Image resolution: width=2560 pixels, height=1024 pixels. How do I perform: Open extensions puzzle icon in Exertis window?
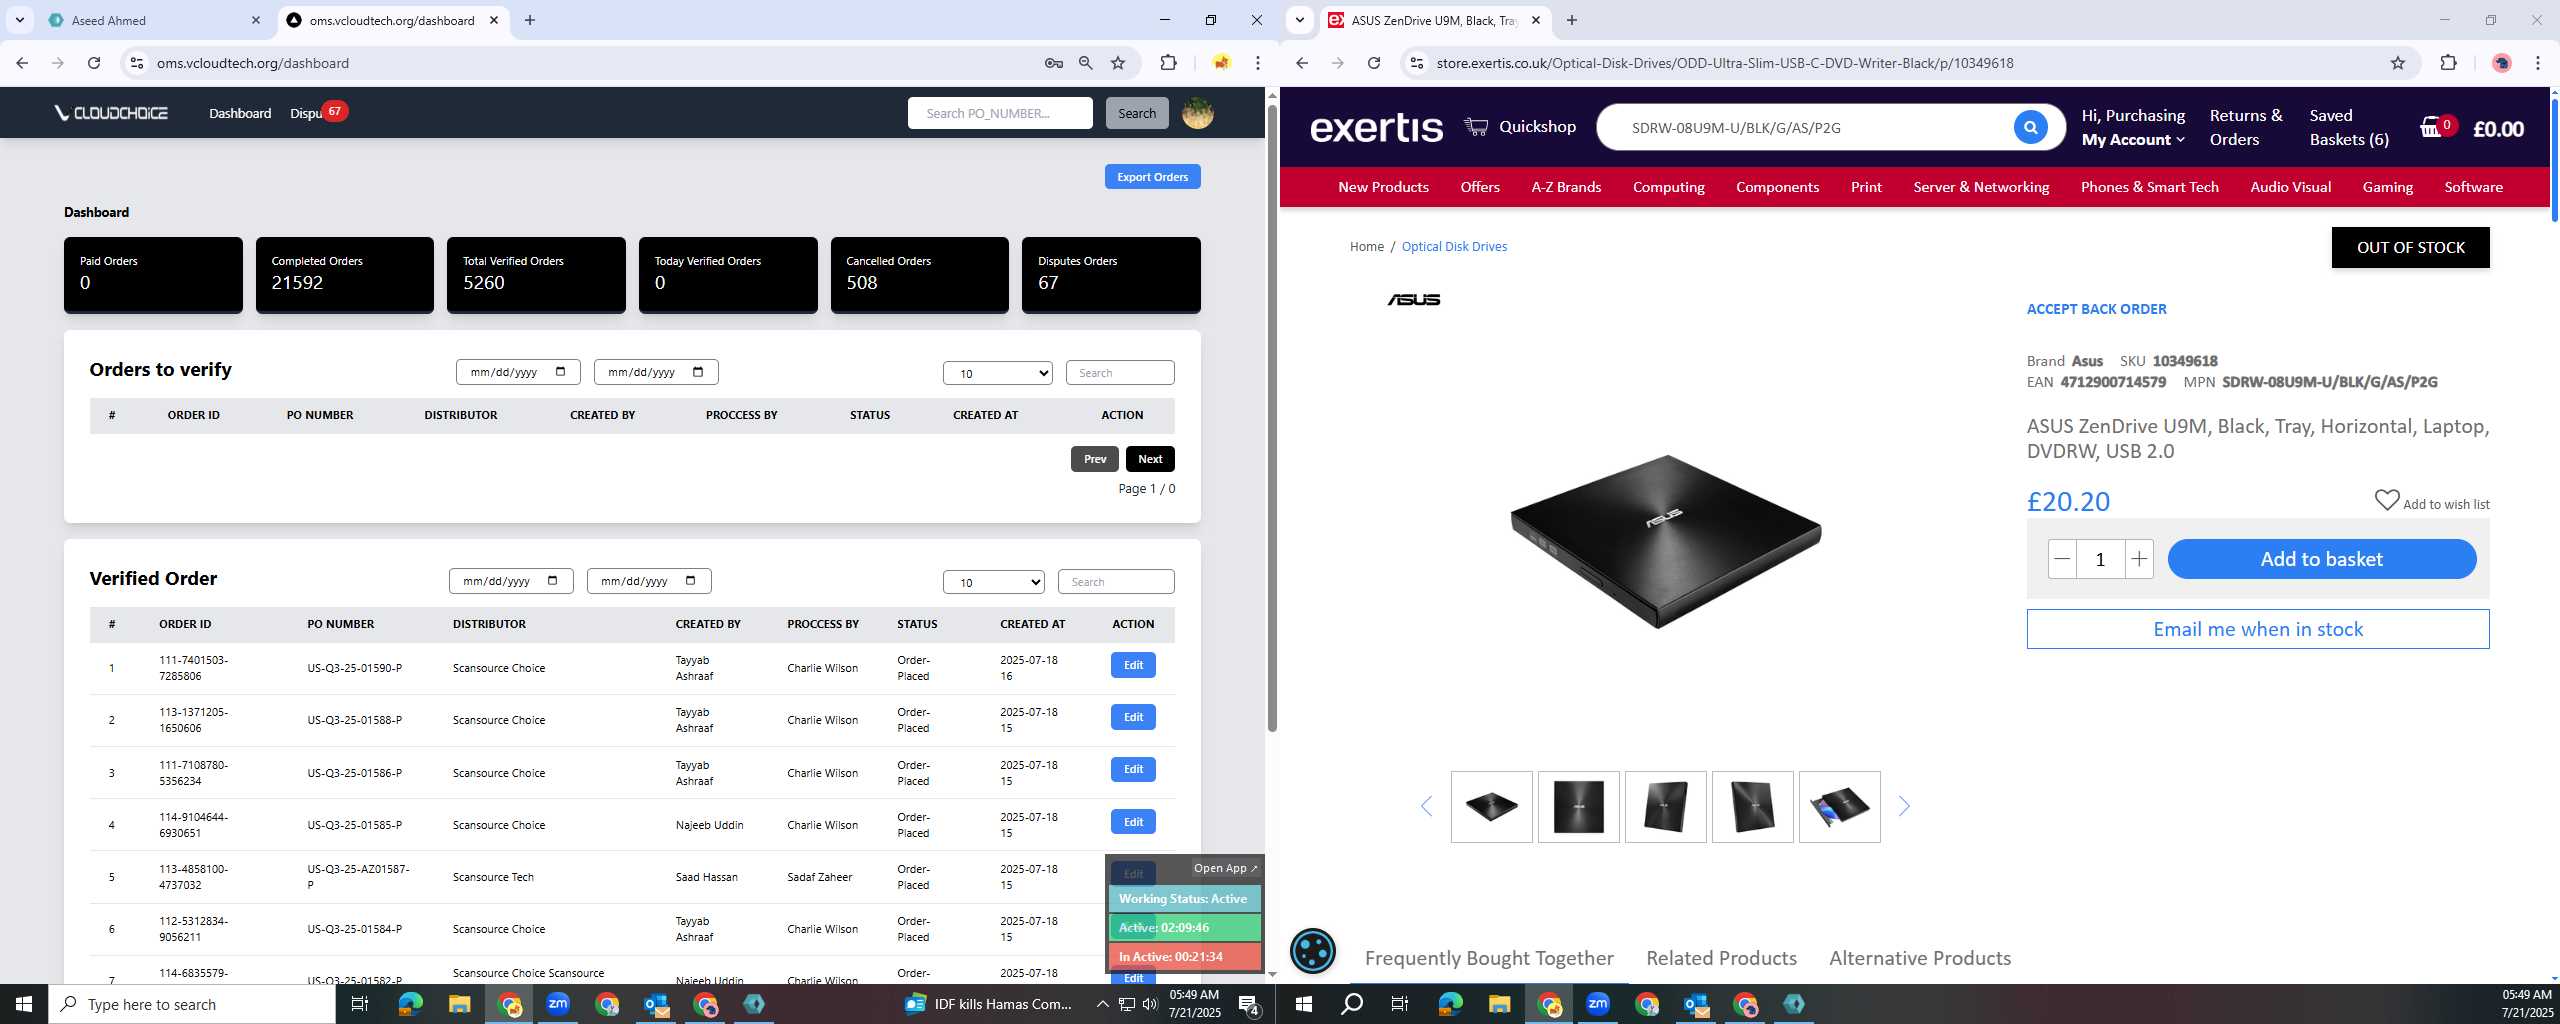tap(2448, 63)
